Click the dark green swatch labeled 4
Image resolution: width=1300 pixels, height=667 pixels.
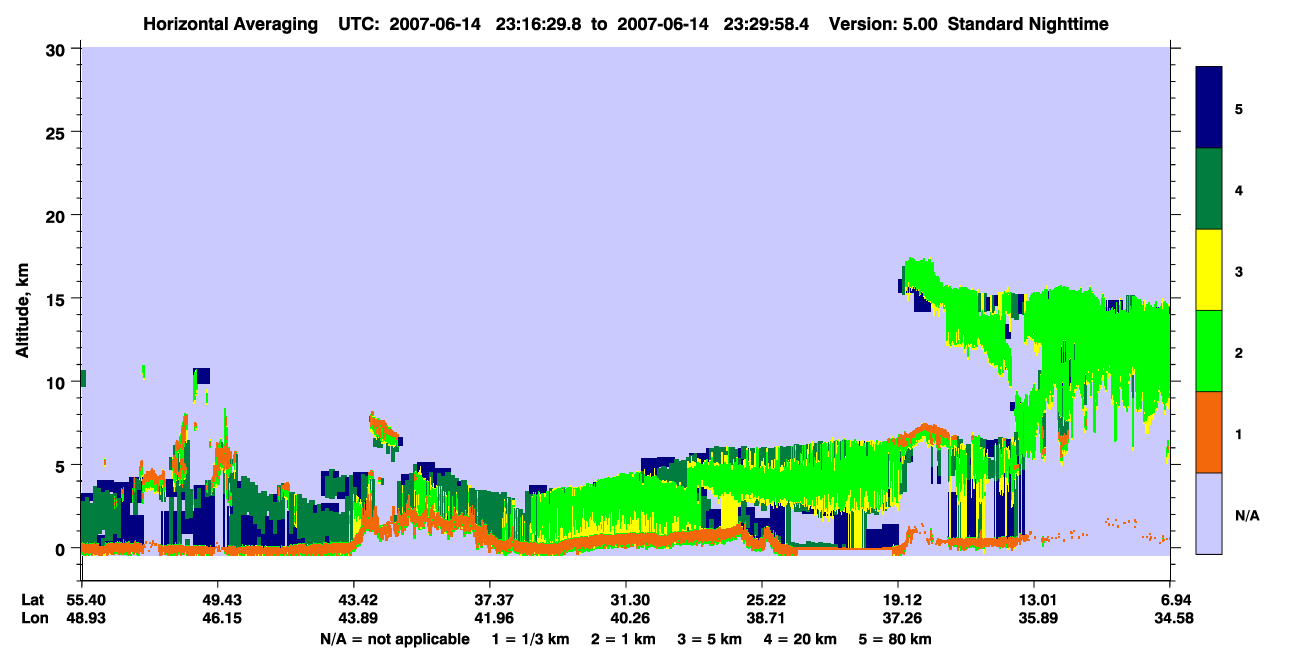tap(1209, 189)
